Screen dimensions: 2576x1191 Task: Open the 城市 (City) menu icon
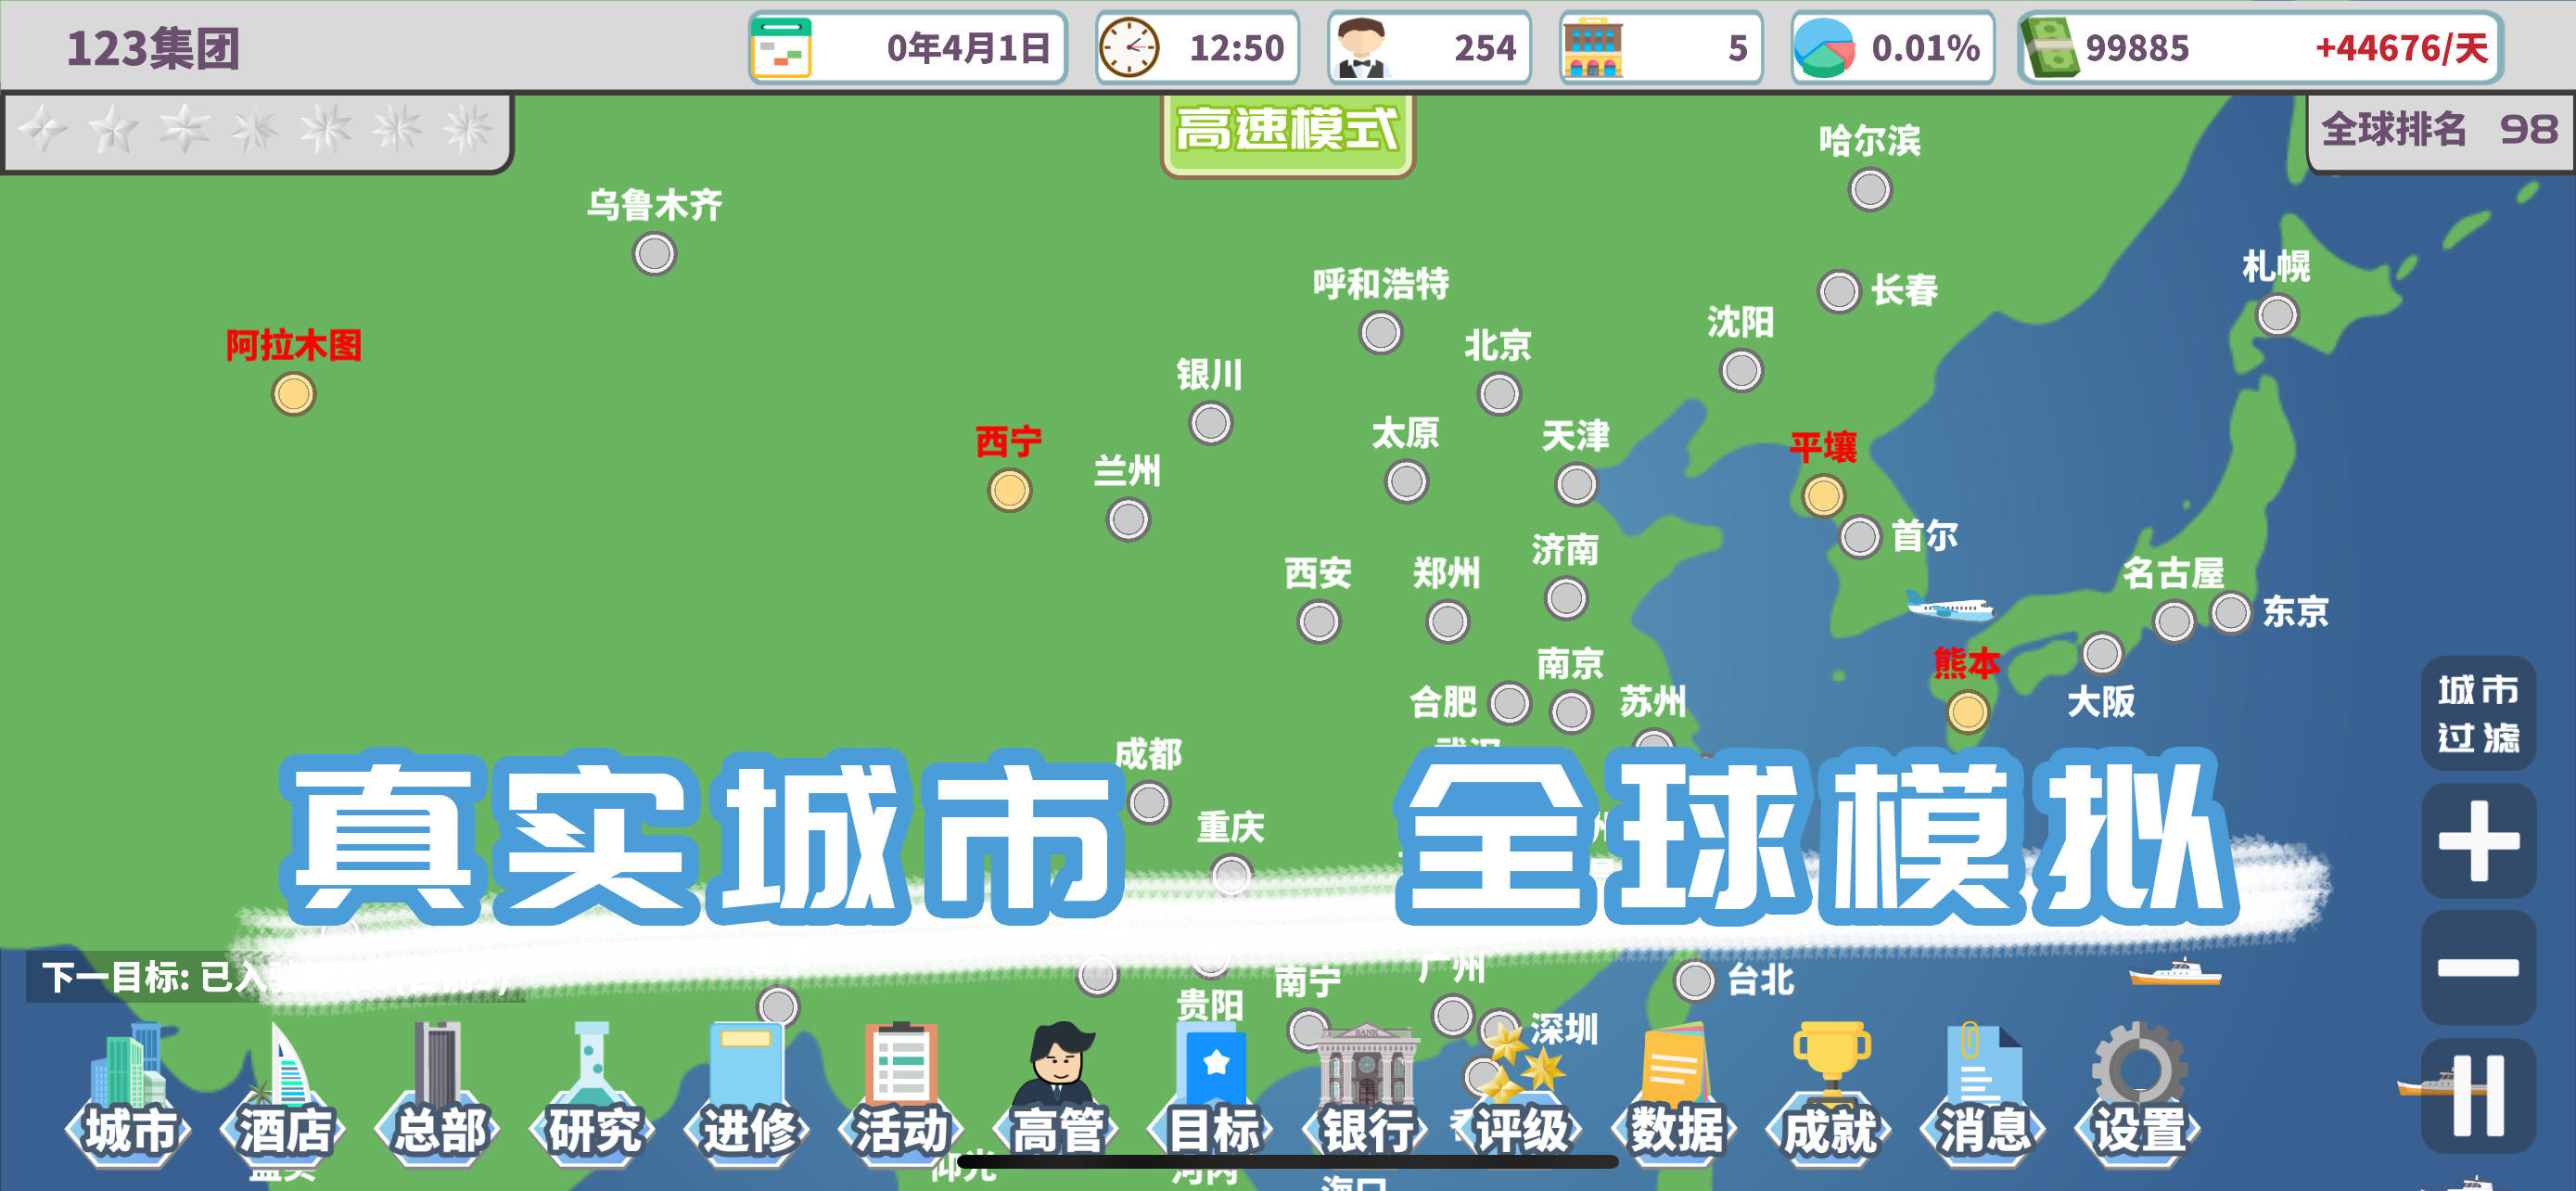[x=128, y=1096]
